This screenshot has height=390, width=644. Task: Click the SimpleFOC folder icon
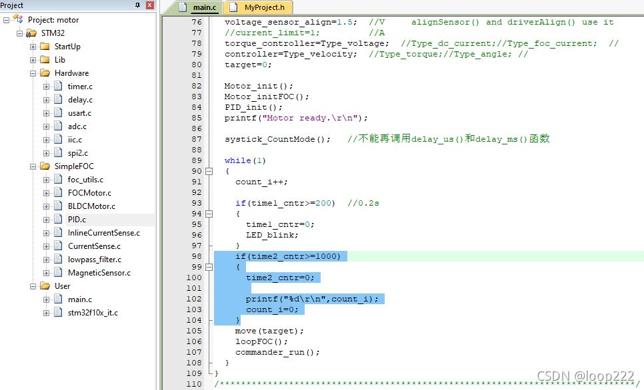tap(45, 166)
